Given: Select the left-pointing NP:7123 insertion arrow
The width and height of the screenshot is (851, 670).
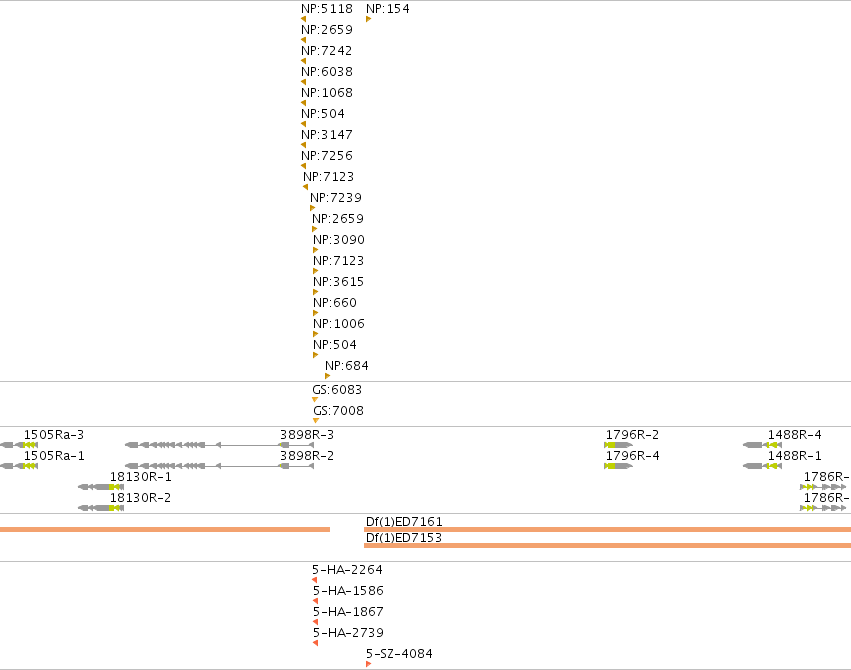Looking at the screenshot, I should pos(306,187).
